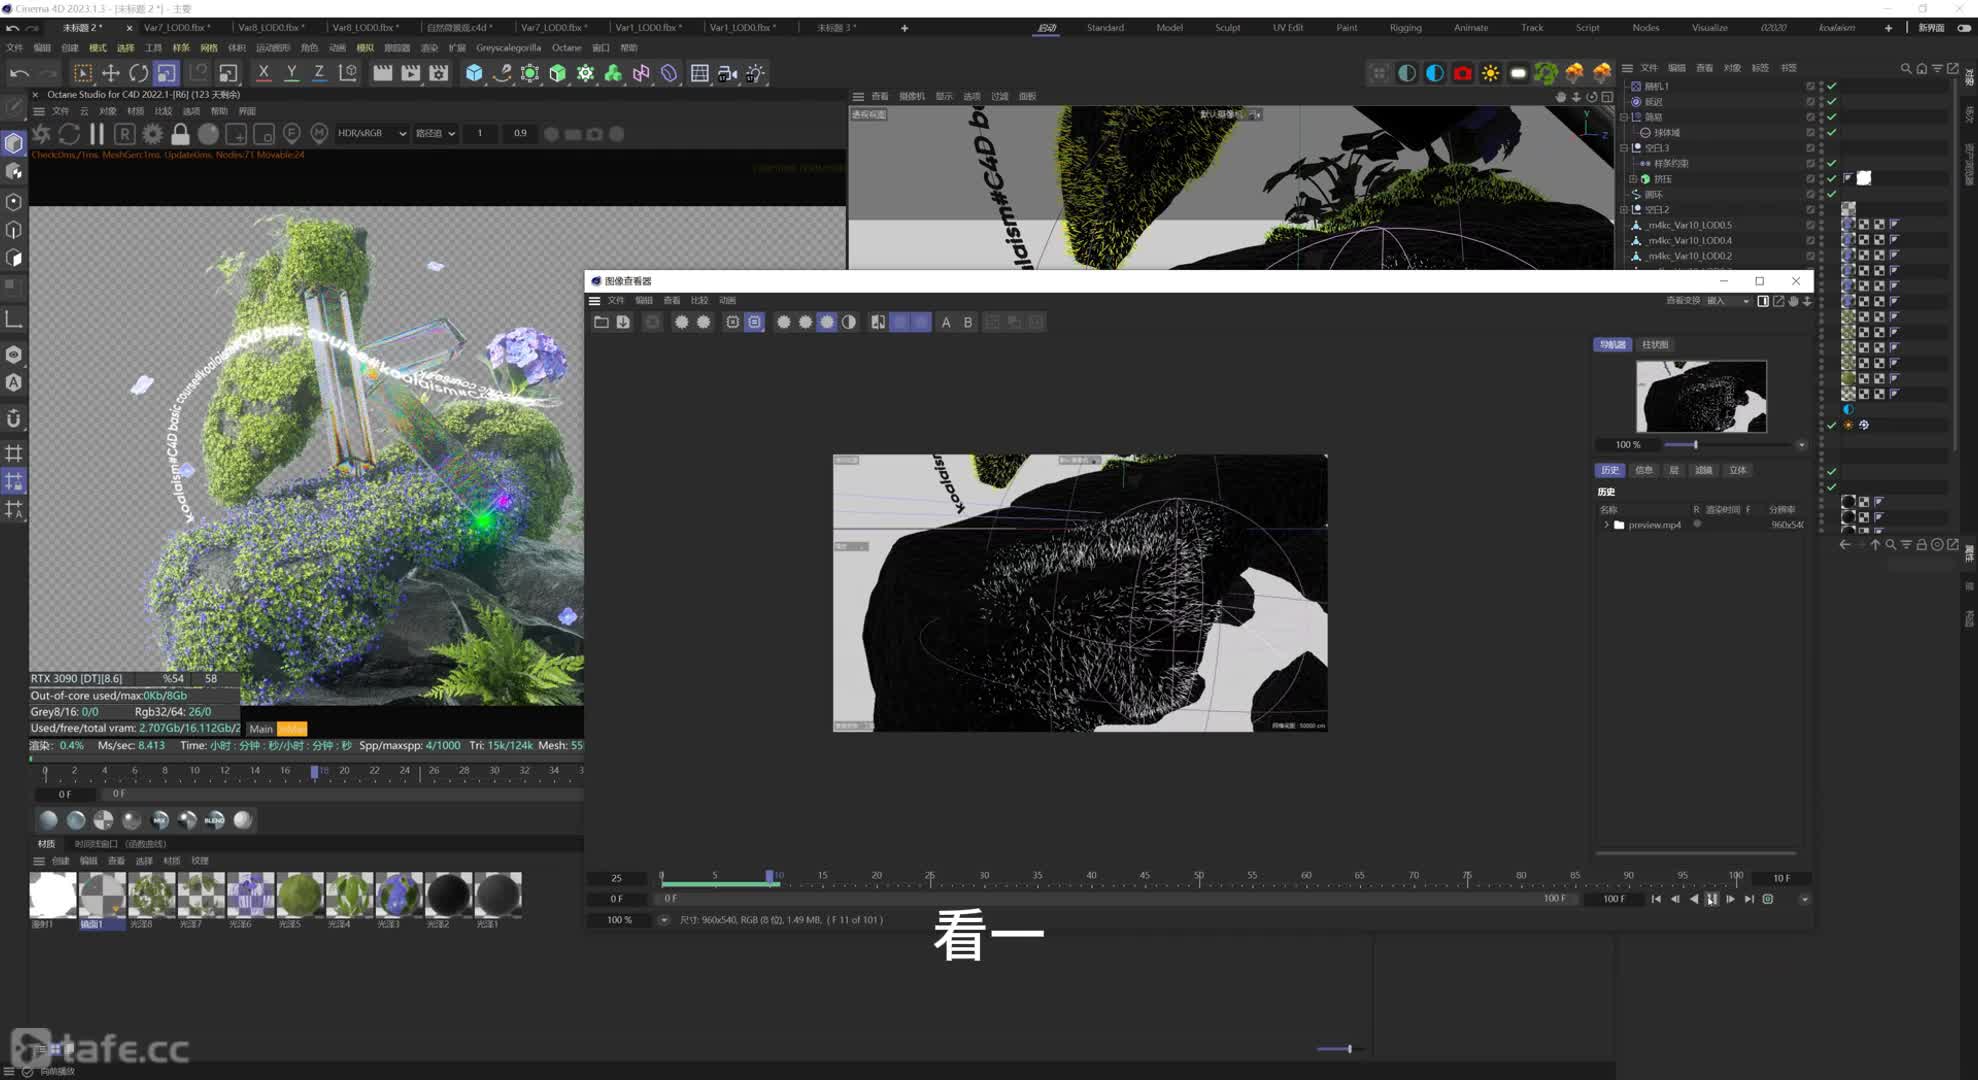This screenshot has width=1978, height=1080.
Task: Adjust Picture Viewer navigator zoom slider
Action: [x=1695, y=444]
